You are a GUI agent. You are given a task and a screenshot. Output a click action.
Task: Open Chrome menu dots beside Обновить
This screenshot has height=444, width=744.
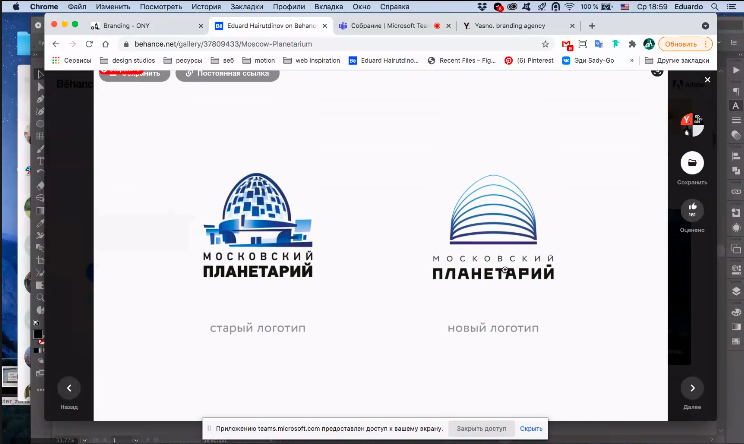pyautogui.click(x=706, y=44)
